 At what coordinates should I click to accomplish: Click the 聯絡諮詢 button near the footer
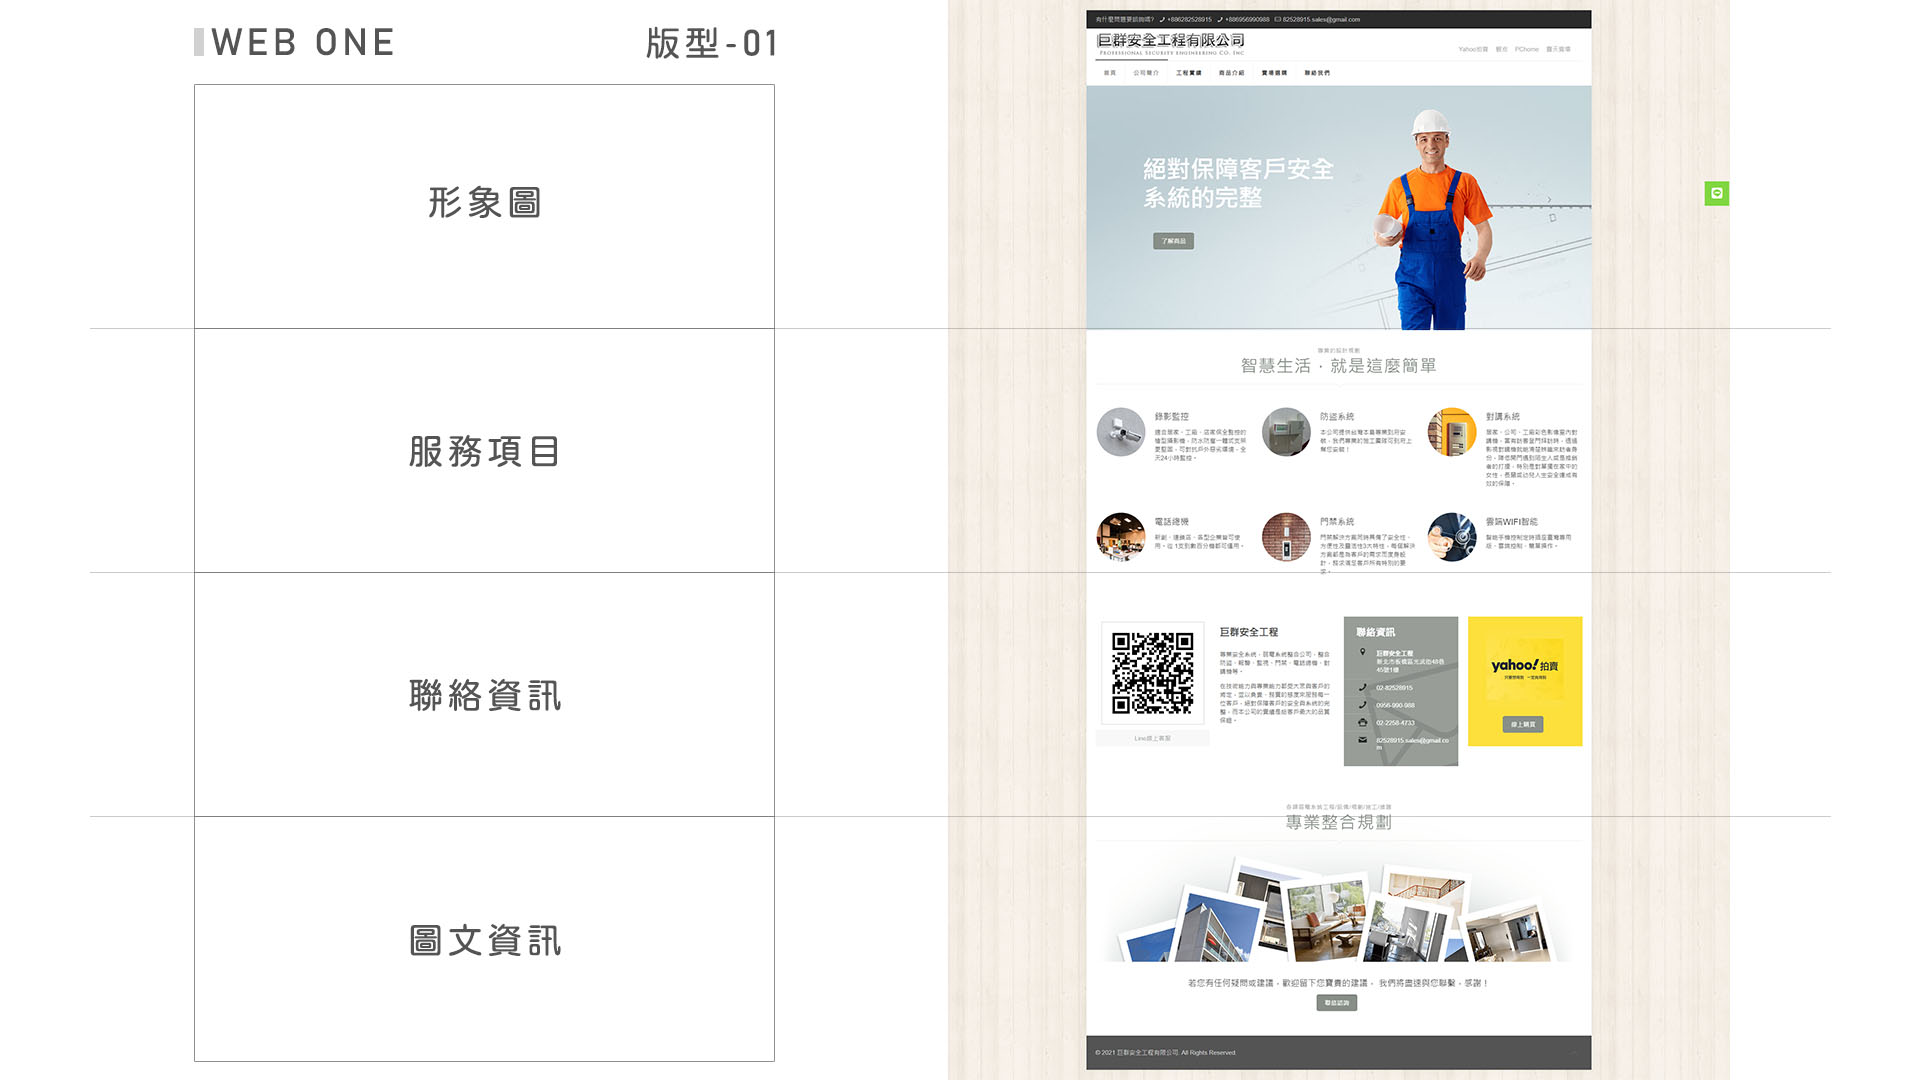tap(1336, 1002)
